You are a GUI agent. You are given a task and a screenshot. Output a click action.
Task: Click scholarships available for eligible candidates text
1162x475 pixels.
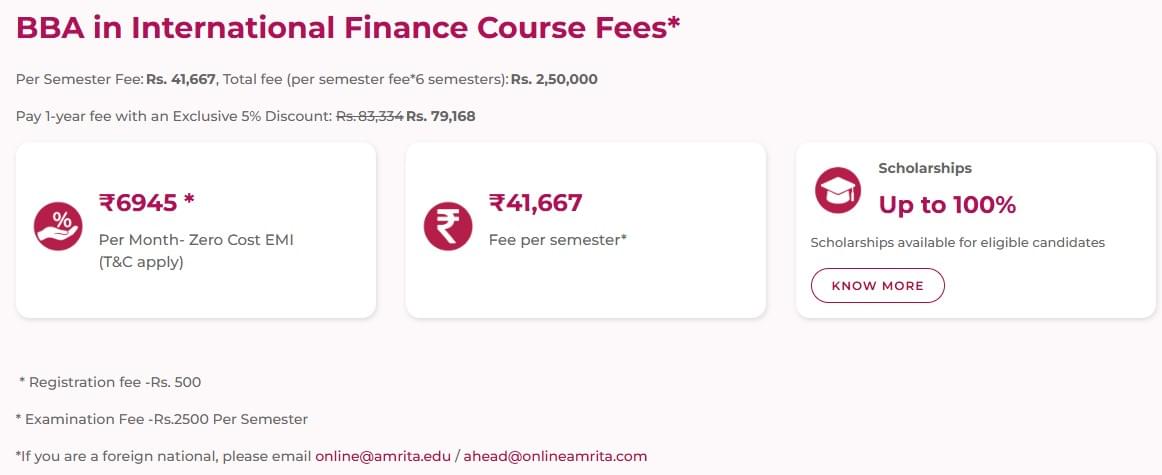[957, 242]
